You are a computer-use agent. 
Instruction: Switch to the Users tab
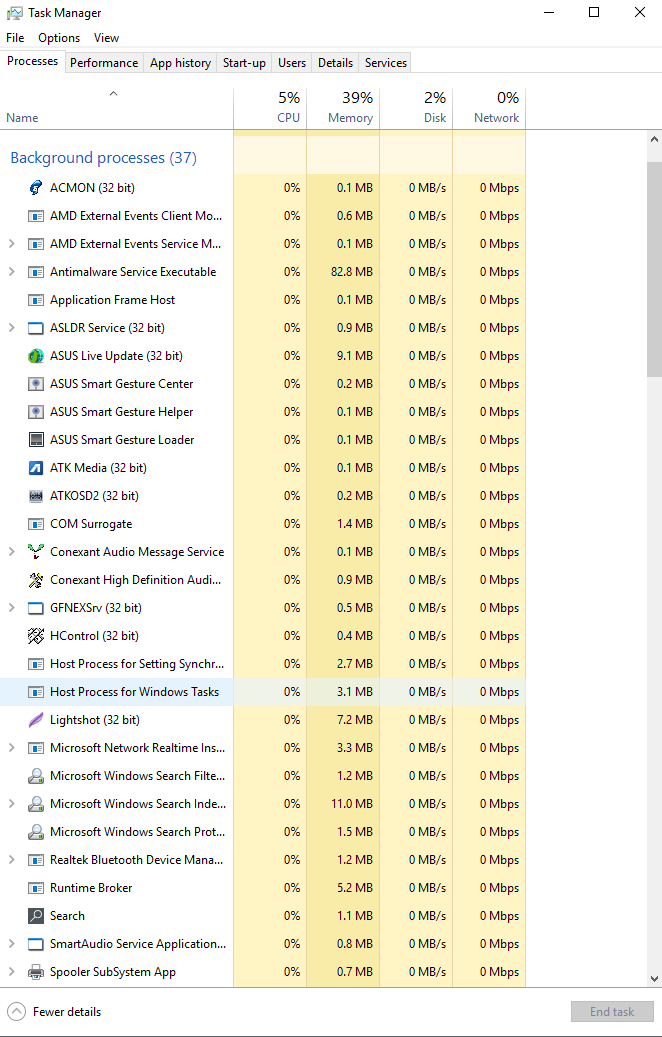pyautogui.click(x=292, y=63)
